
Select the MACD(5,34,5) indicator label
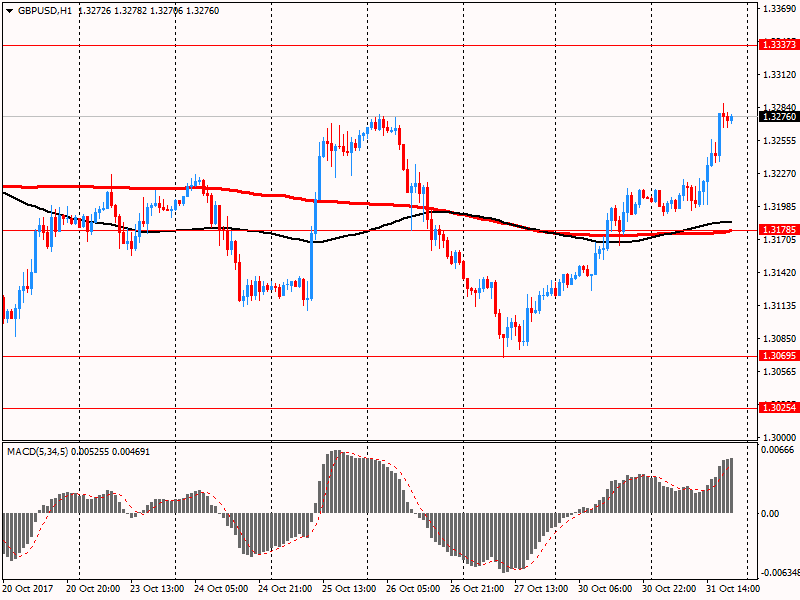(37, 452)
